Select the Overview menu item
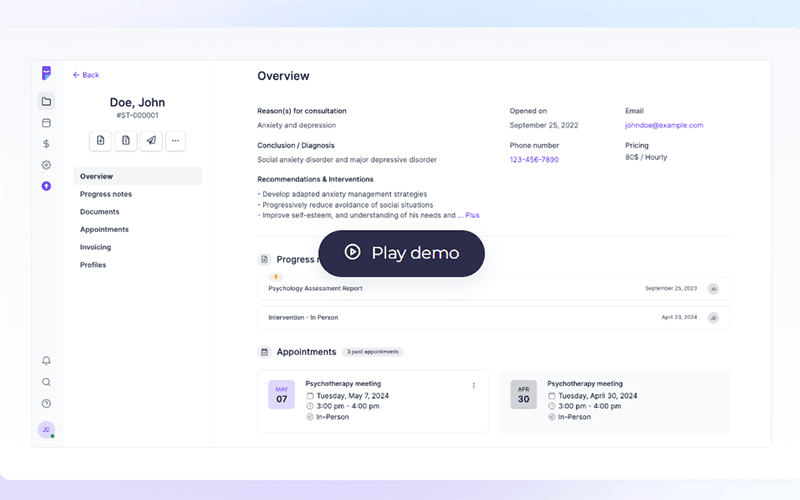 pos(138,176)
